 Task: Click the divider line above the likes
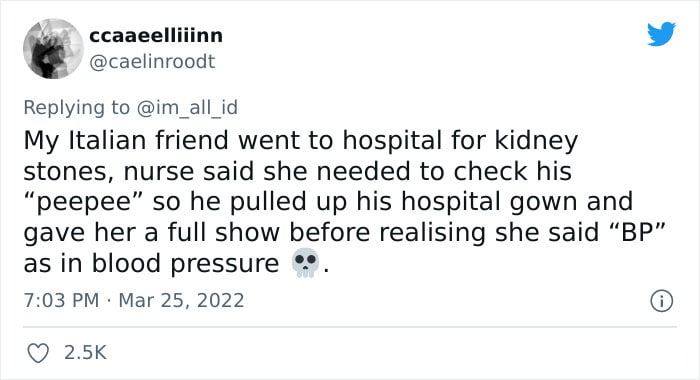click(350, 327)
